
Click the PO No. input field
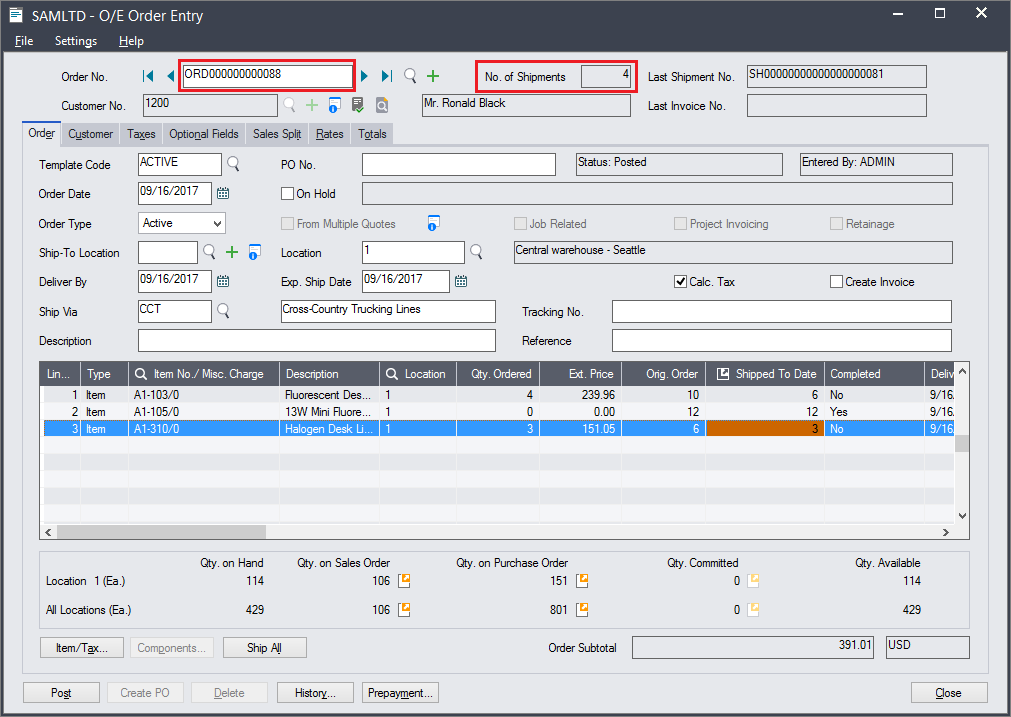click(x=458, y=164)
